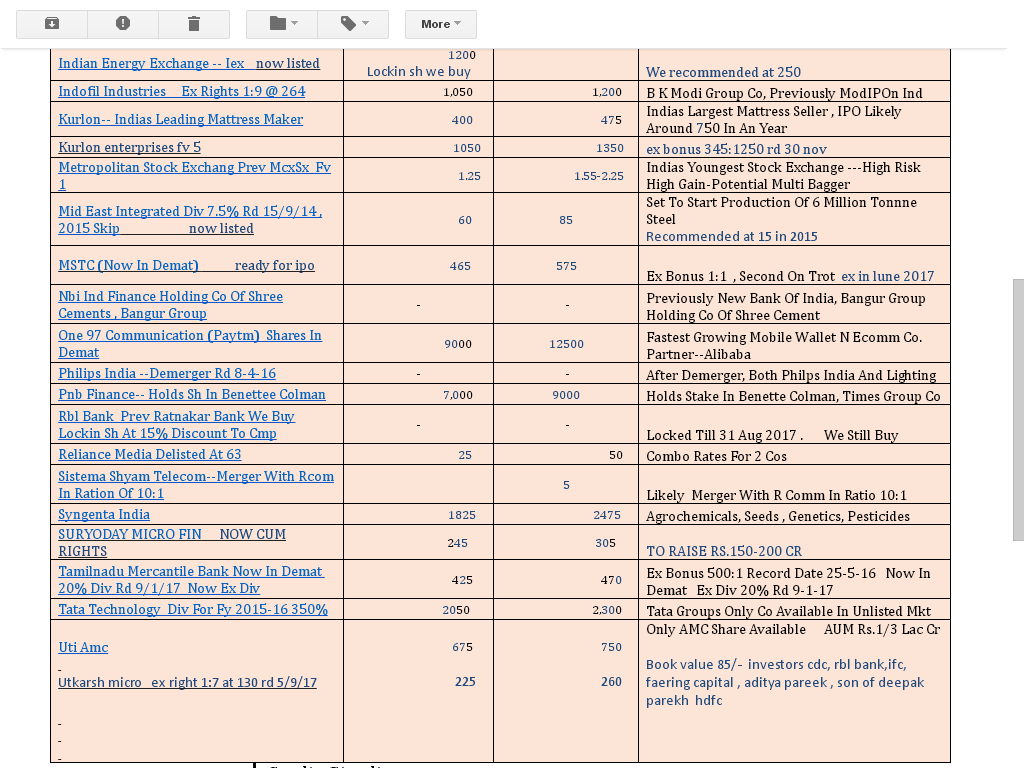Open MSTC (Now In Demat) link

pyautogui.click(x=186, y=265)
